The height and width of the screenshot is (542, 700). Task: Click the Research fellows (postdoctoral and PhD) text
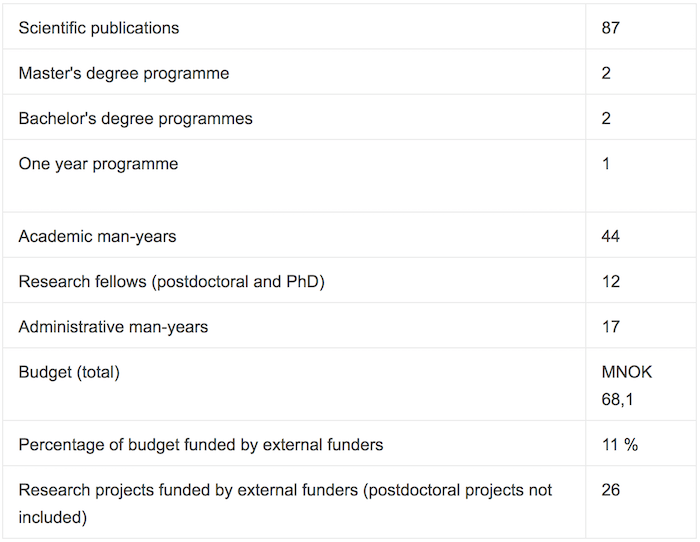click(x=171, y=282)
